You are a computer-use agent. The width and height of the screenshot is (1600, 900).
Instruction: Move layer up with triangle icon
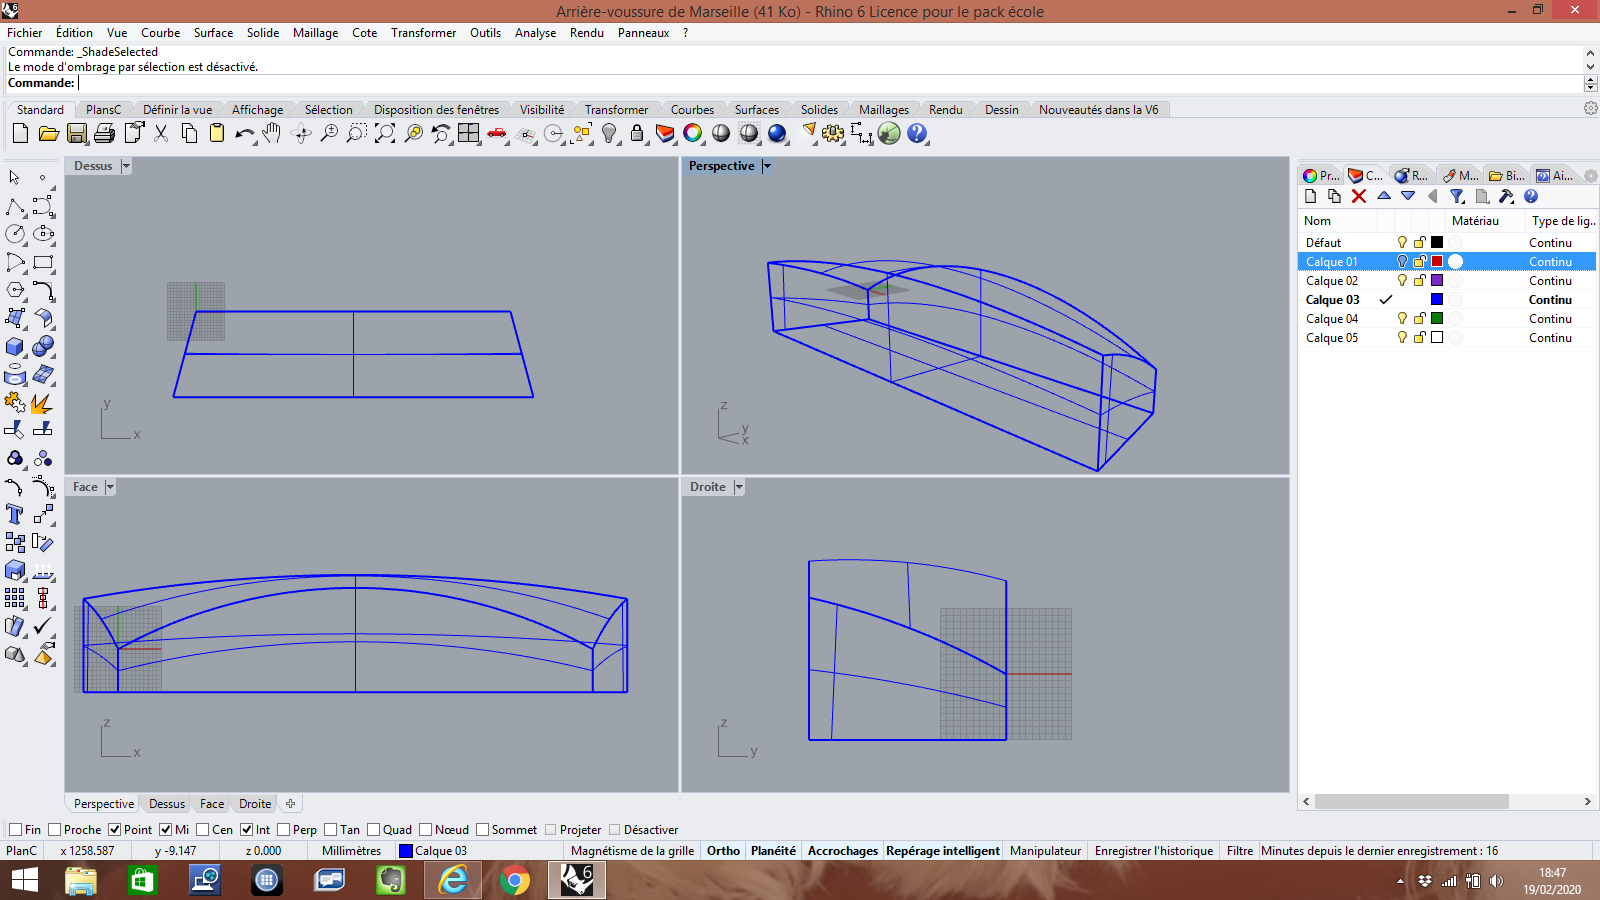[x=1384, y=197]
